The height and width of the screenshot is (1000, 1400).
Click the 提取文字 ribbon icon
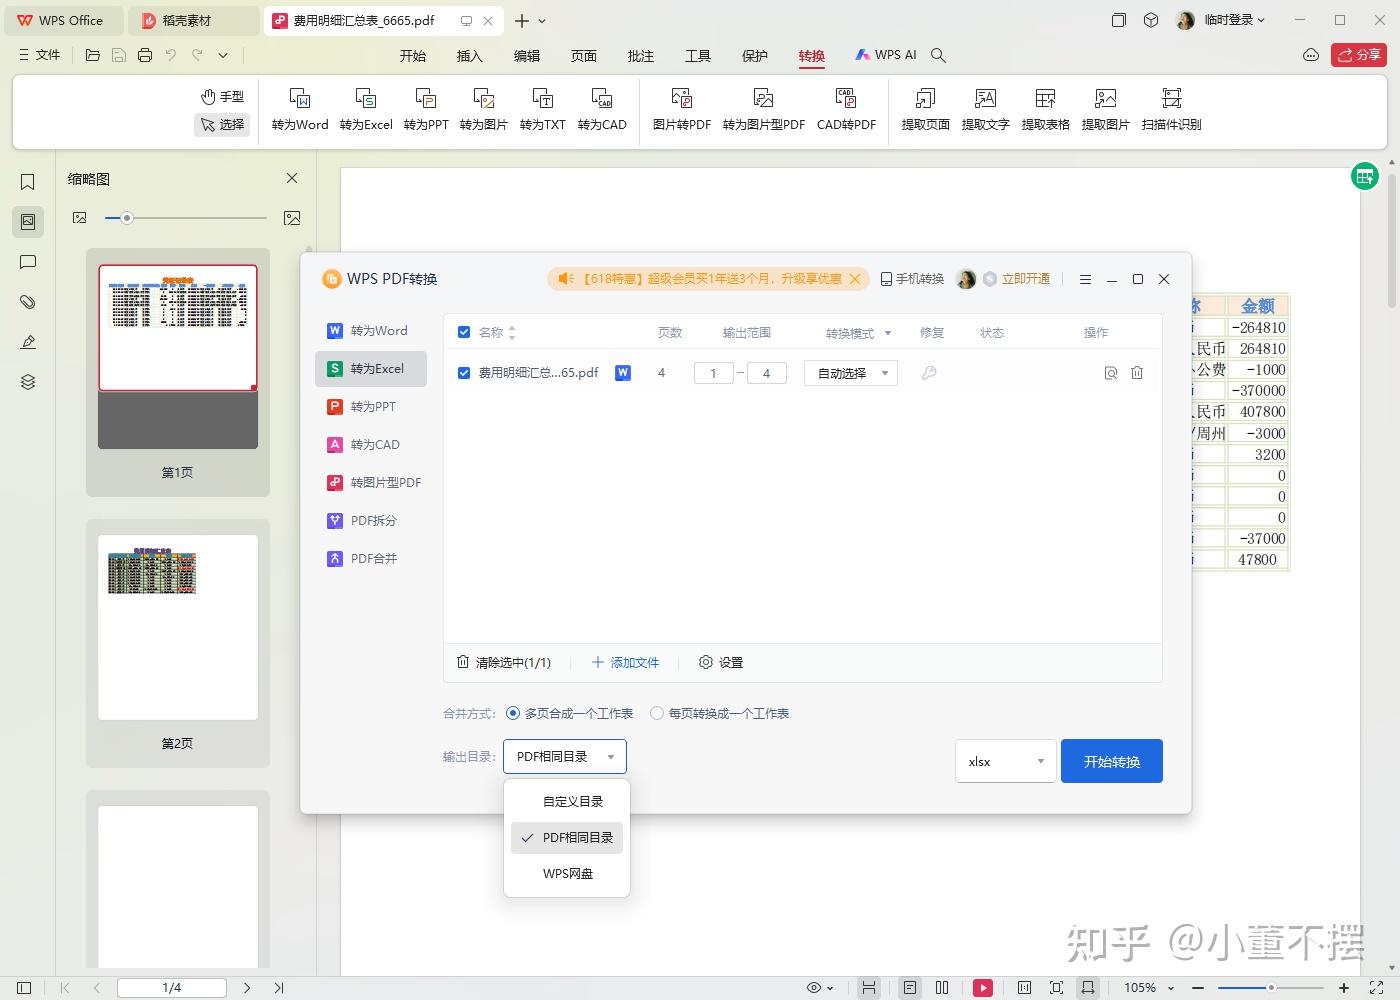point(986,109)
